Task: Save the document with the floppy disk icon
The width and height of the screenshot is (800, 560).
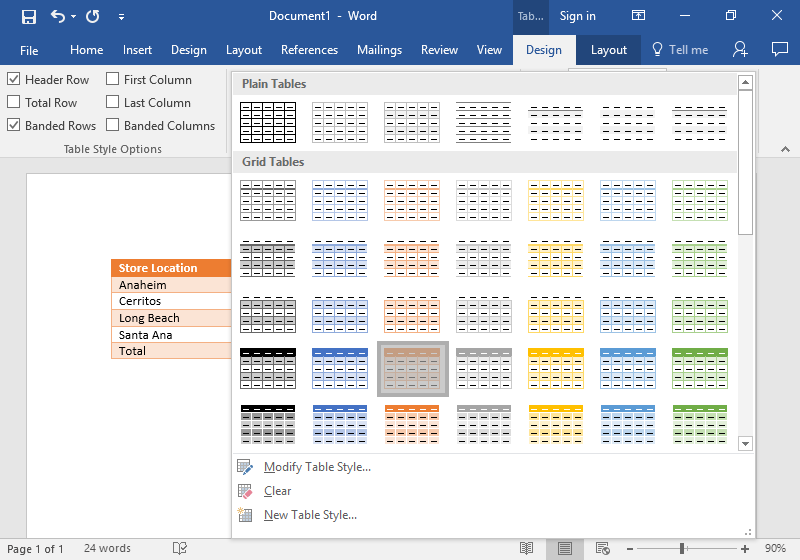Action: pos(29,16)
